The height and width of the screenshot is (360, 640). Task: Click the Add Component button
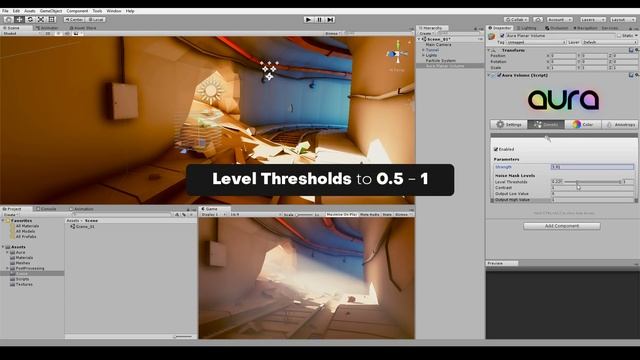(x=562, y=226)
